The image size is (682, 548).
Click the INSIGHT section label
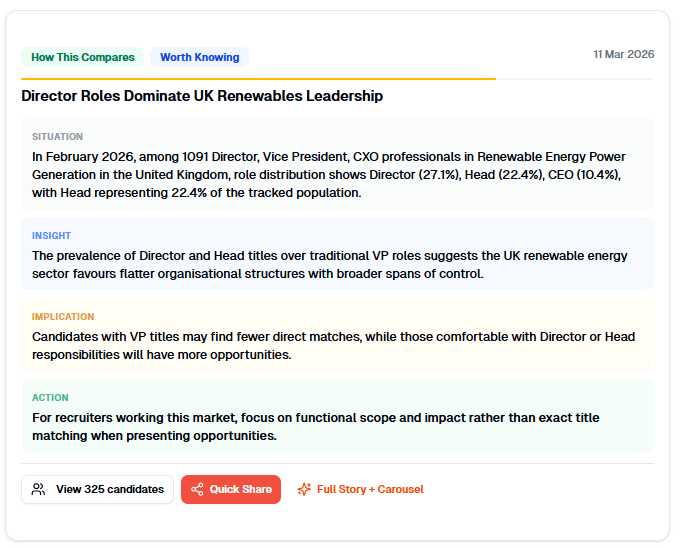pyautogui.click(x=52, y=236)
